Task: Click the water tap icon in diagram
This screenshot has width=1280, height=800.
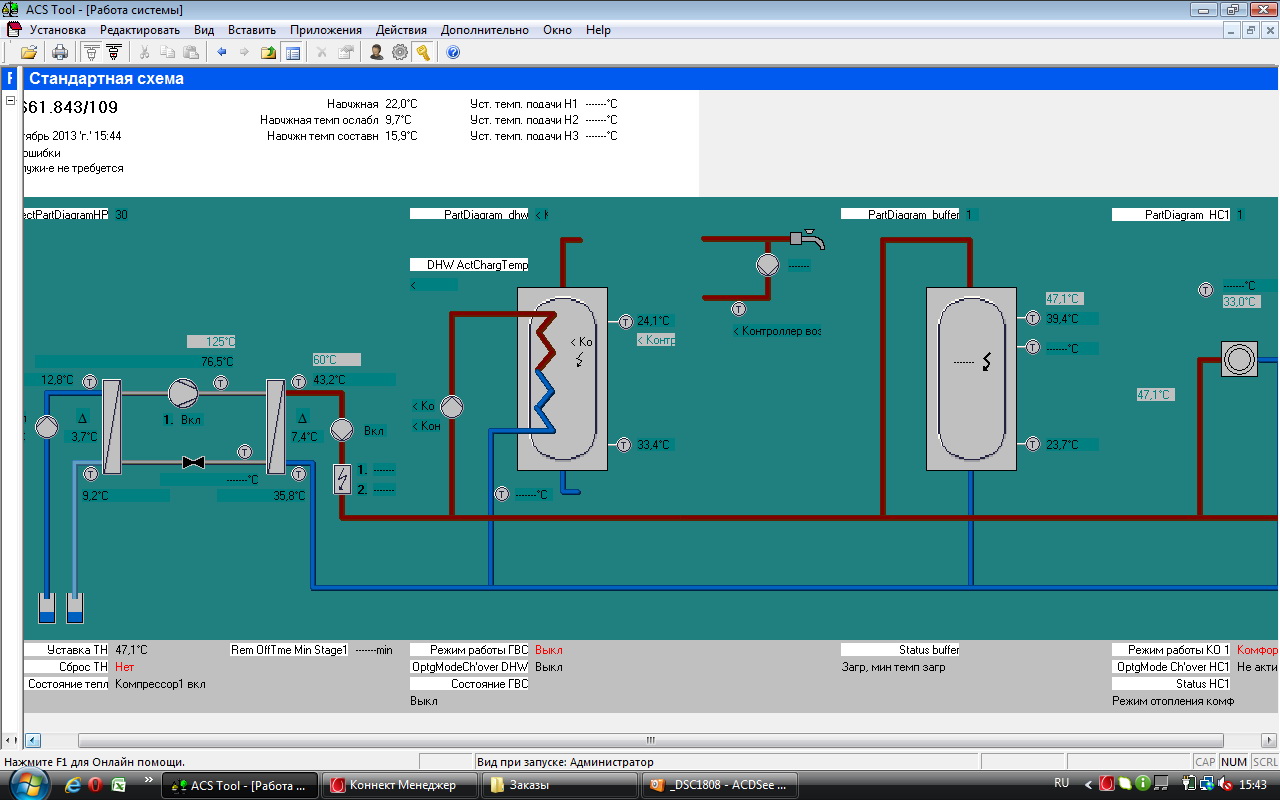Action: click(x=807, y=239)
